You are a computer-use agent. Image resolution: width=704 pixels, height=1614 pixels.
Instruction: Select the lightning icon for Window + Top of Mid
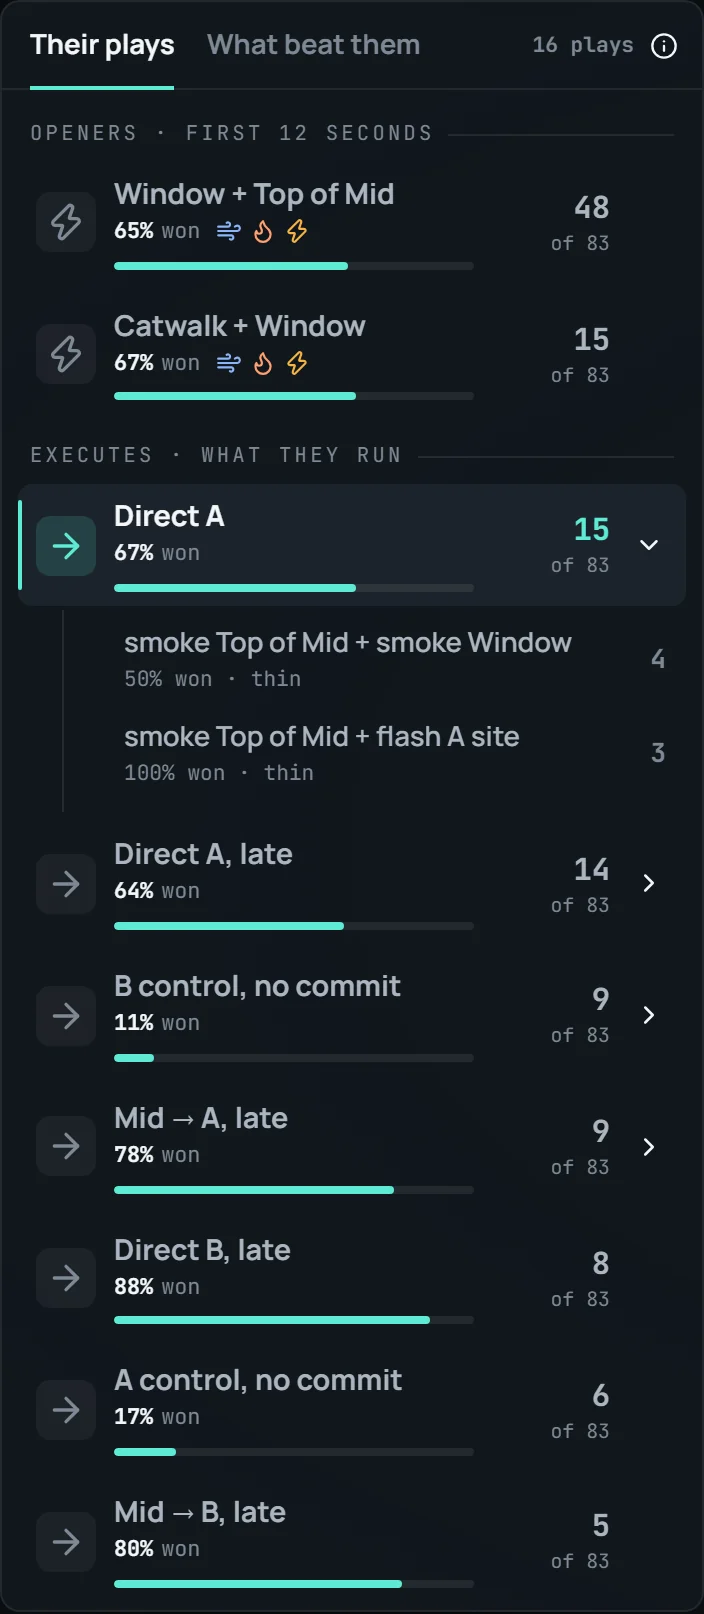66,221
